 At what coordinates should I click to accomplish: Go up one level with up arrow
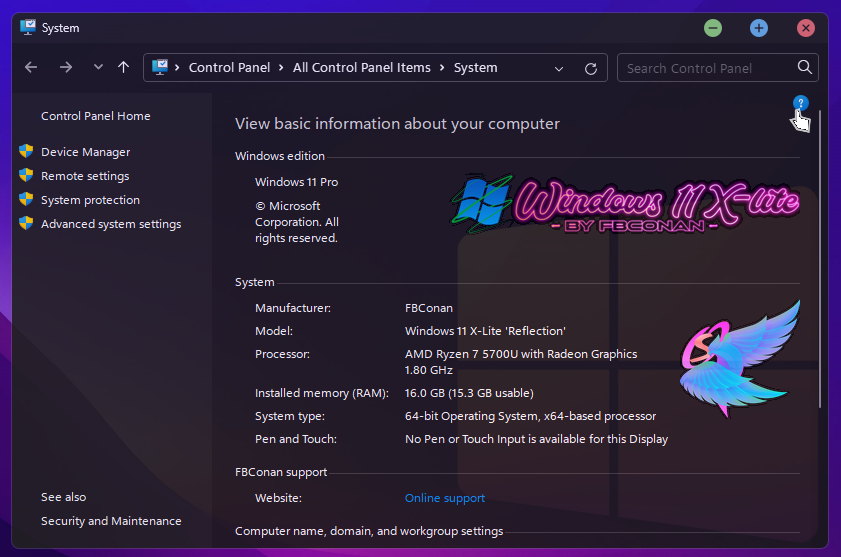(x=123, y=68)
